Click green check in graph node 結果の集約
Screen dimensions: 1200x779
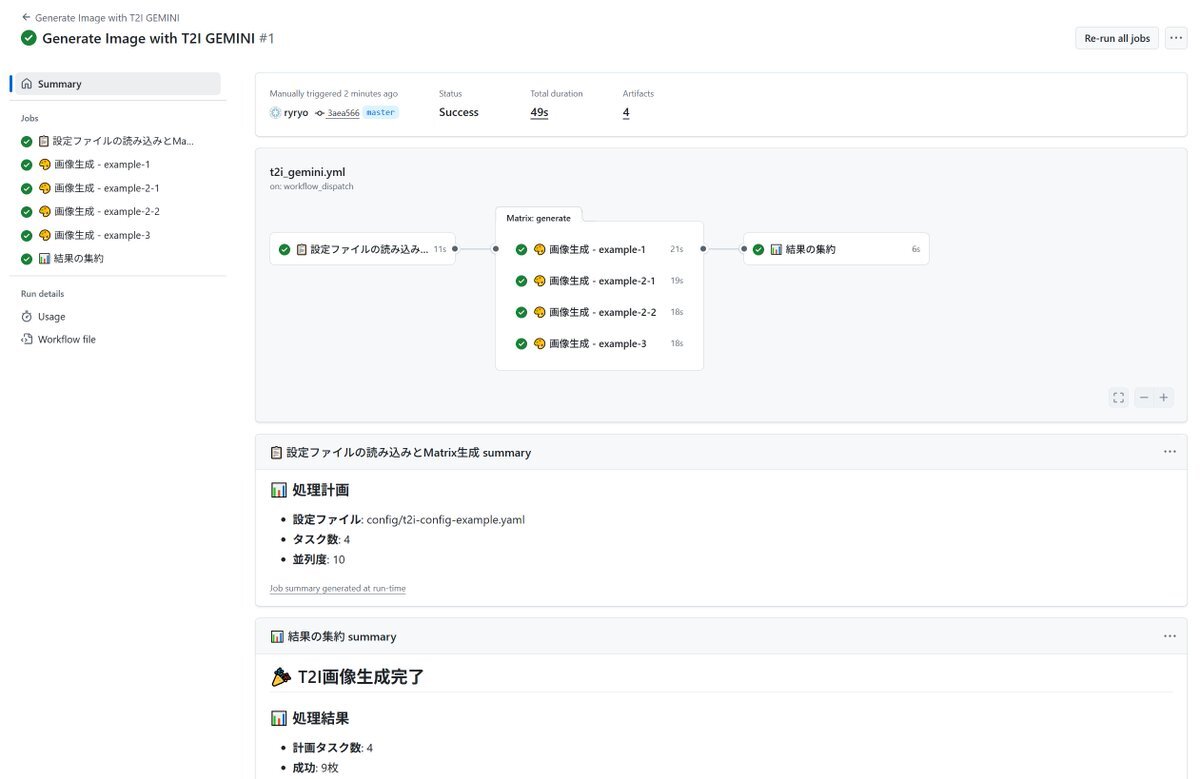coord(759,249)
